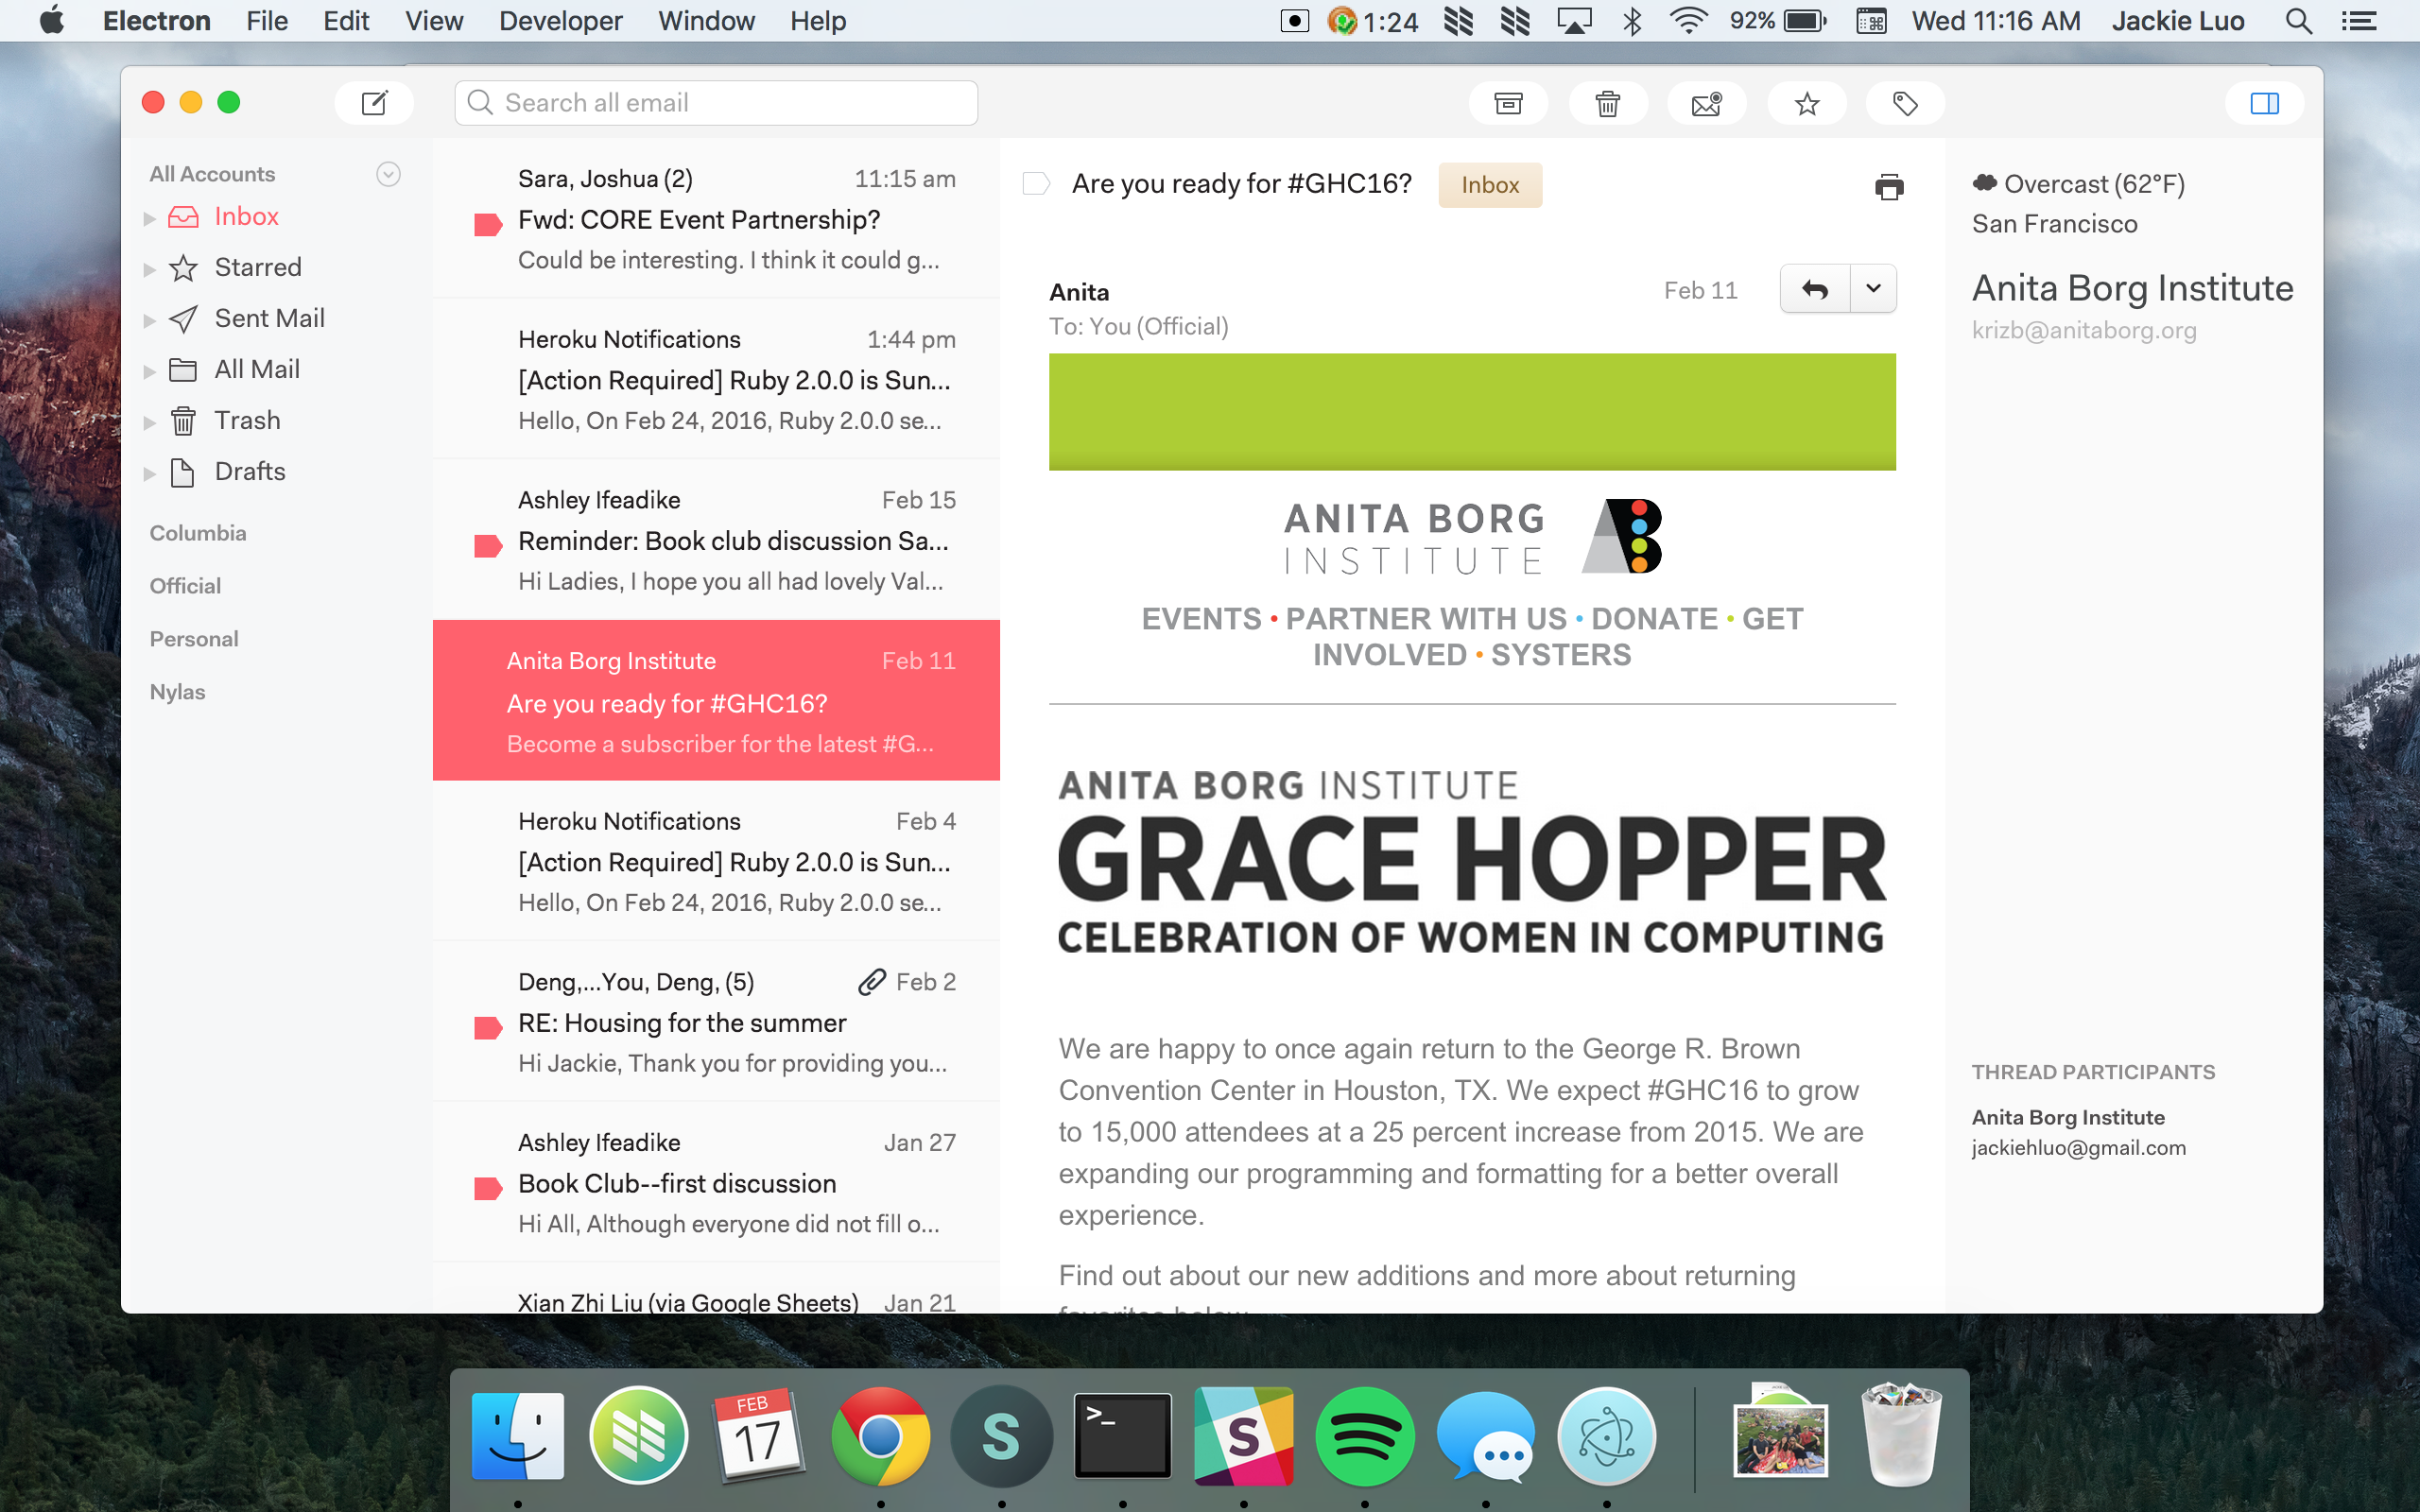Star the current email thread

[1806, 103]
